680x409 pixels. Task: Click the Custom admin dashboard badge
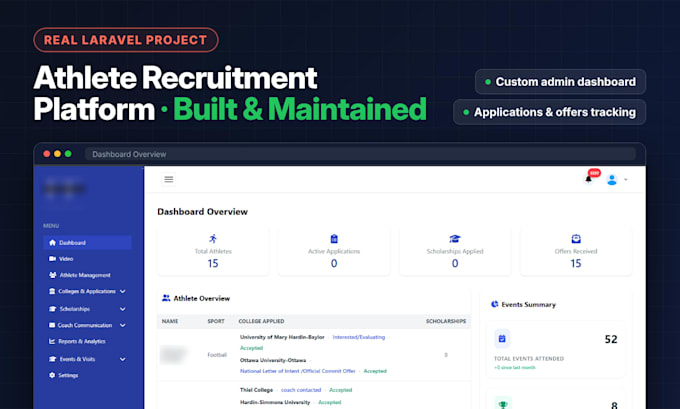coord(560,82)
